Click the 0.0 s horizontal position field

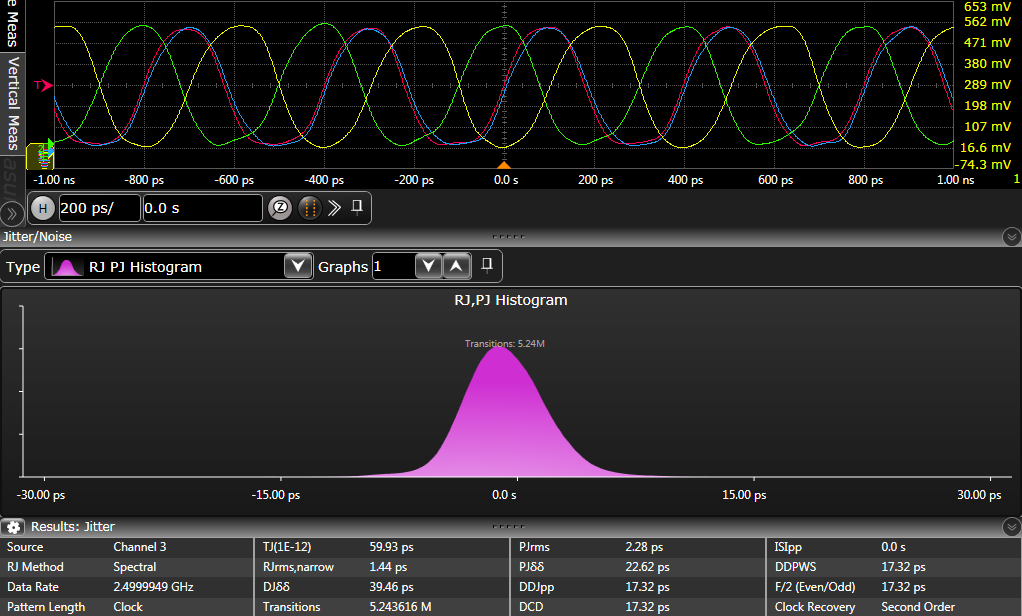[x=201, y=208]
